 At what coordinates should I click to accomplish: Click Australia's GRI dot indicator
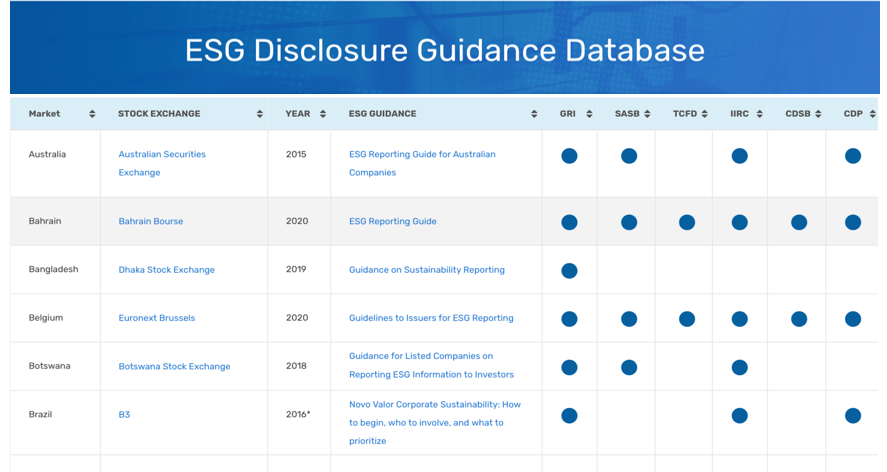[x=569, y=156]
